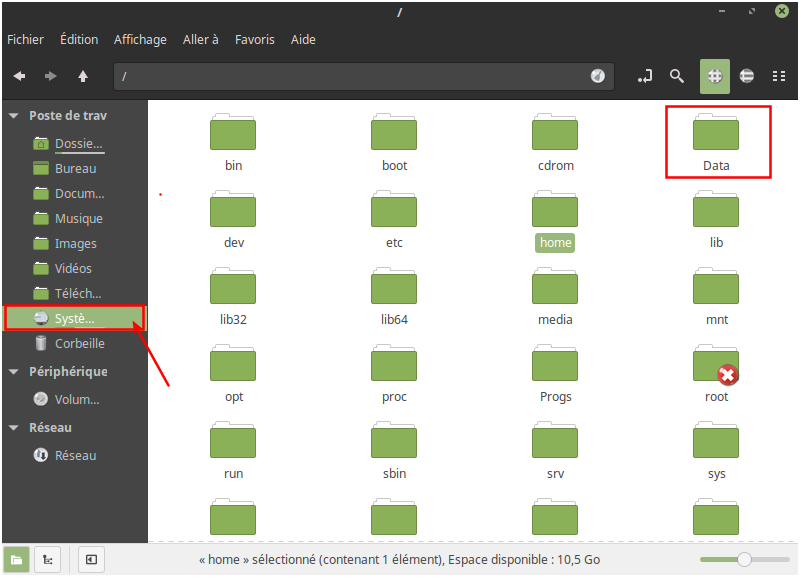Open the Favoris menu

tap(254, 39)
